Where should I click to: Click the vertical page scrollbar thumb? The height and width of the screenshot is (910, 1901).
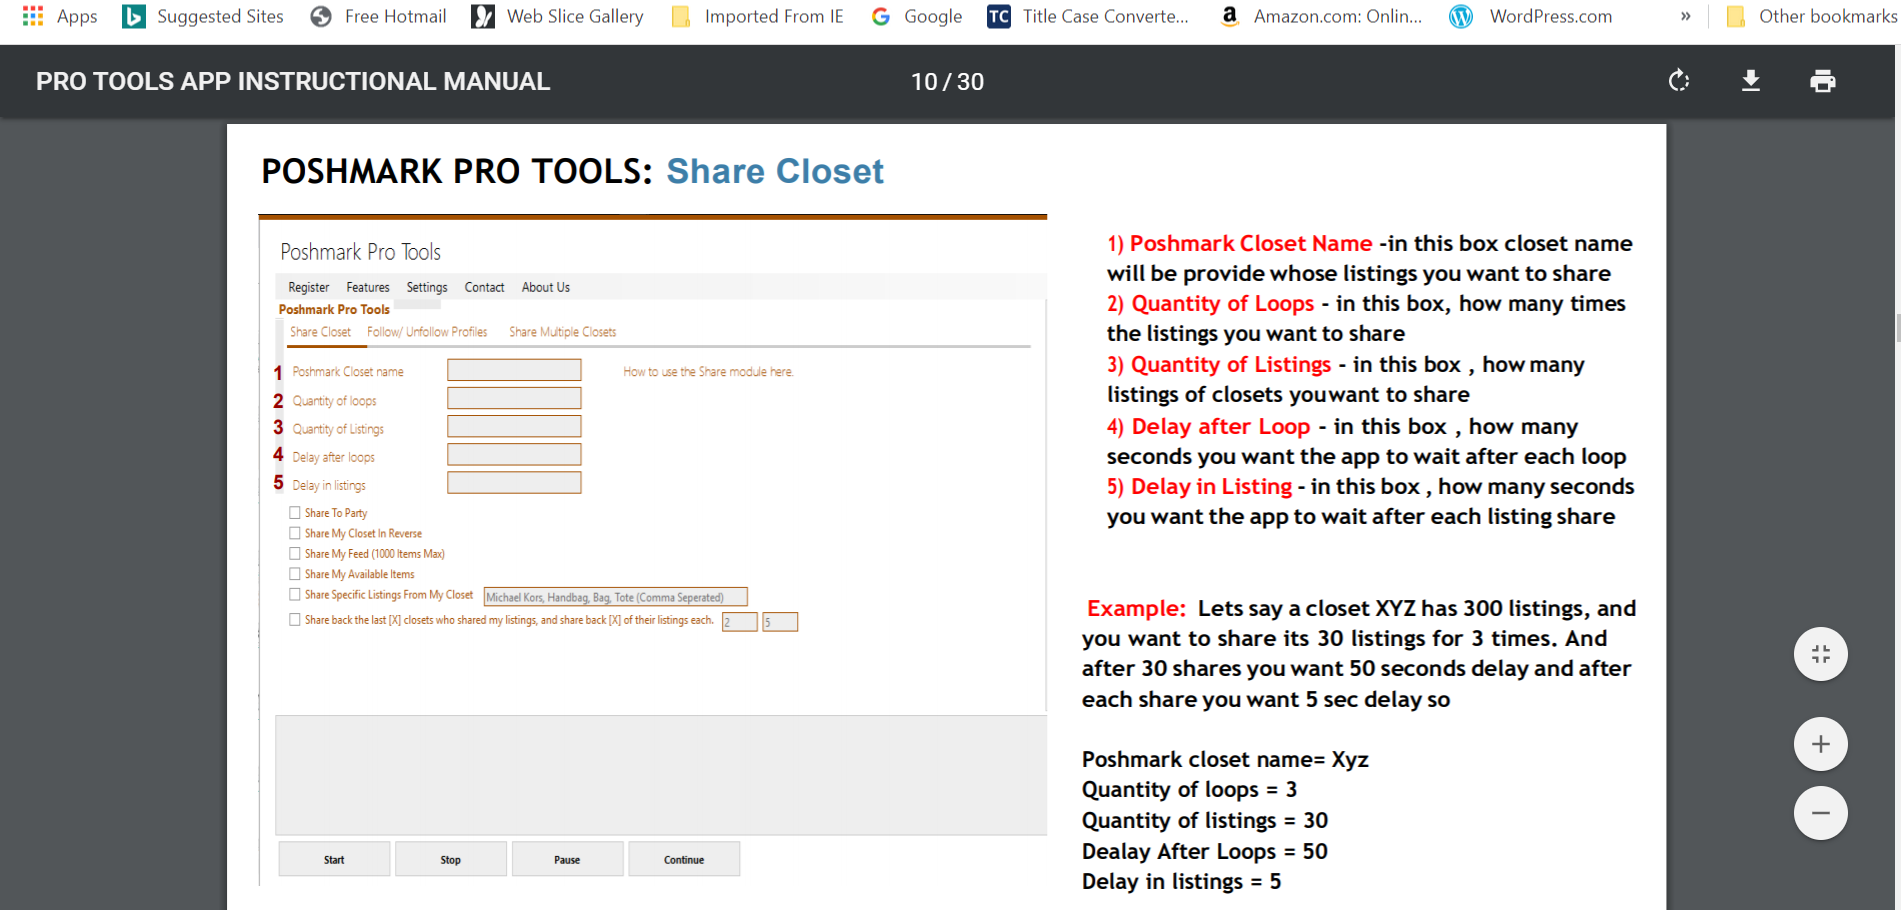click(1897, 328)
